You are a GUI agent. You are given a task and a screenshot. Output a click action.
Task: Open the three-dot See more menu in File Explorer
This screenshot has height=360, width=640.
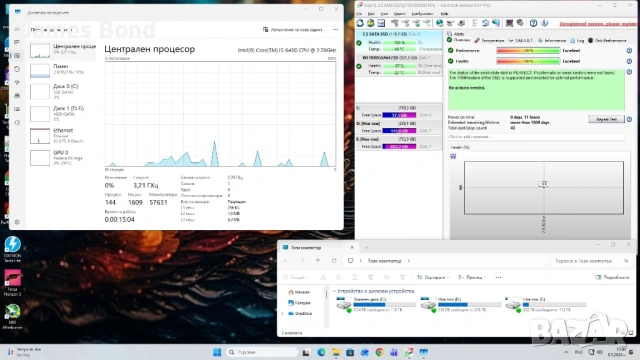tap(498, 278)
